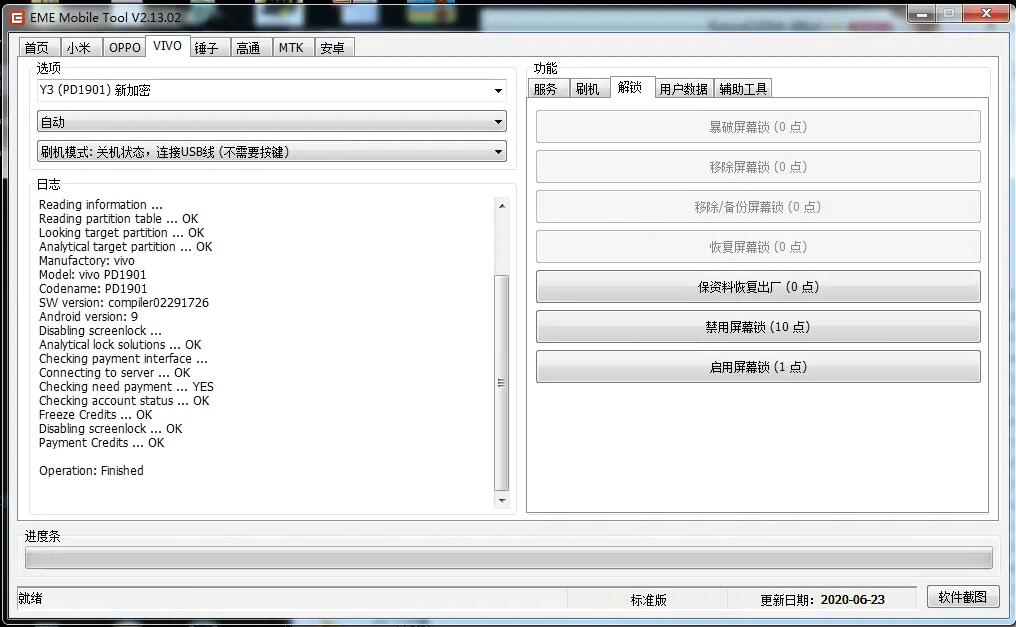Click the log vertical scrollbar thumb
Screen dimensions: 1016x627
(502, 383)
